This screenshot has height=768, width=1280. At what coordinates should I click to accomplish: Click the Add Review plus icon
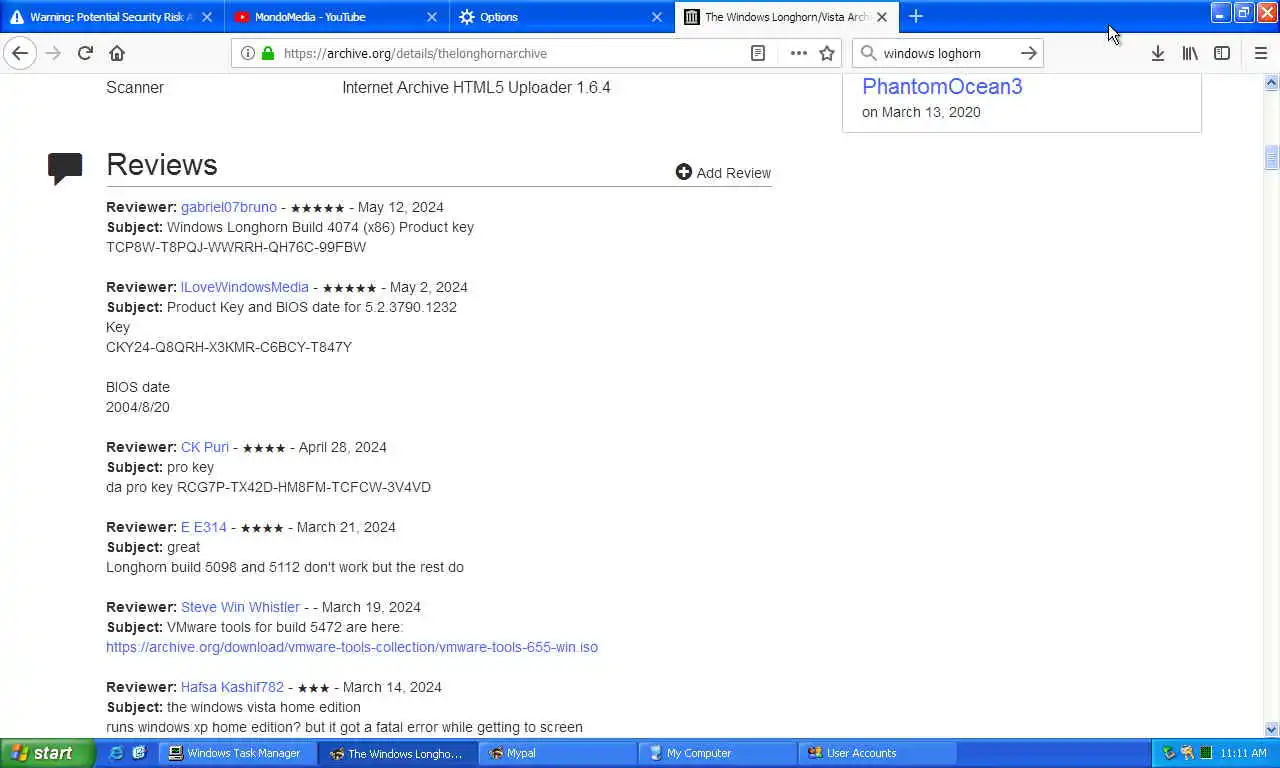[683, 172]
